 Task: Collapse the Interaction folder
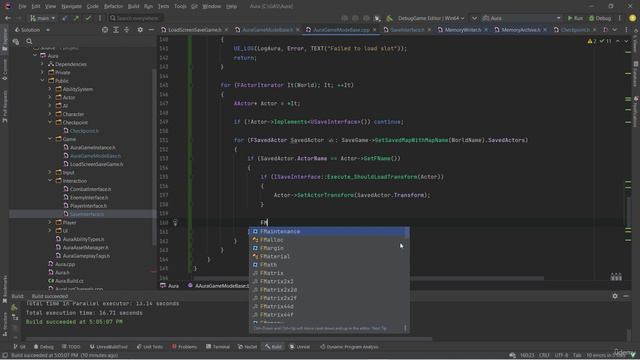(x=50, y=181)
